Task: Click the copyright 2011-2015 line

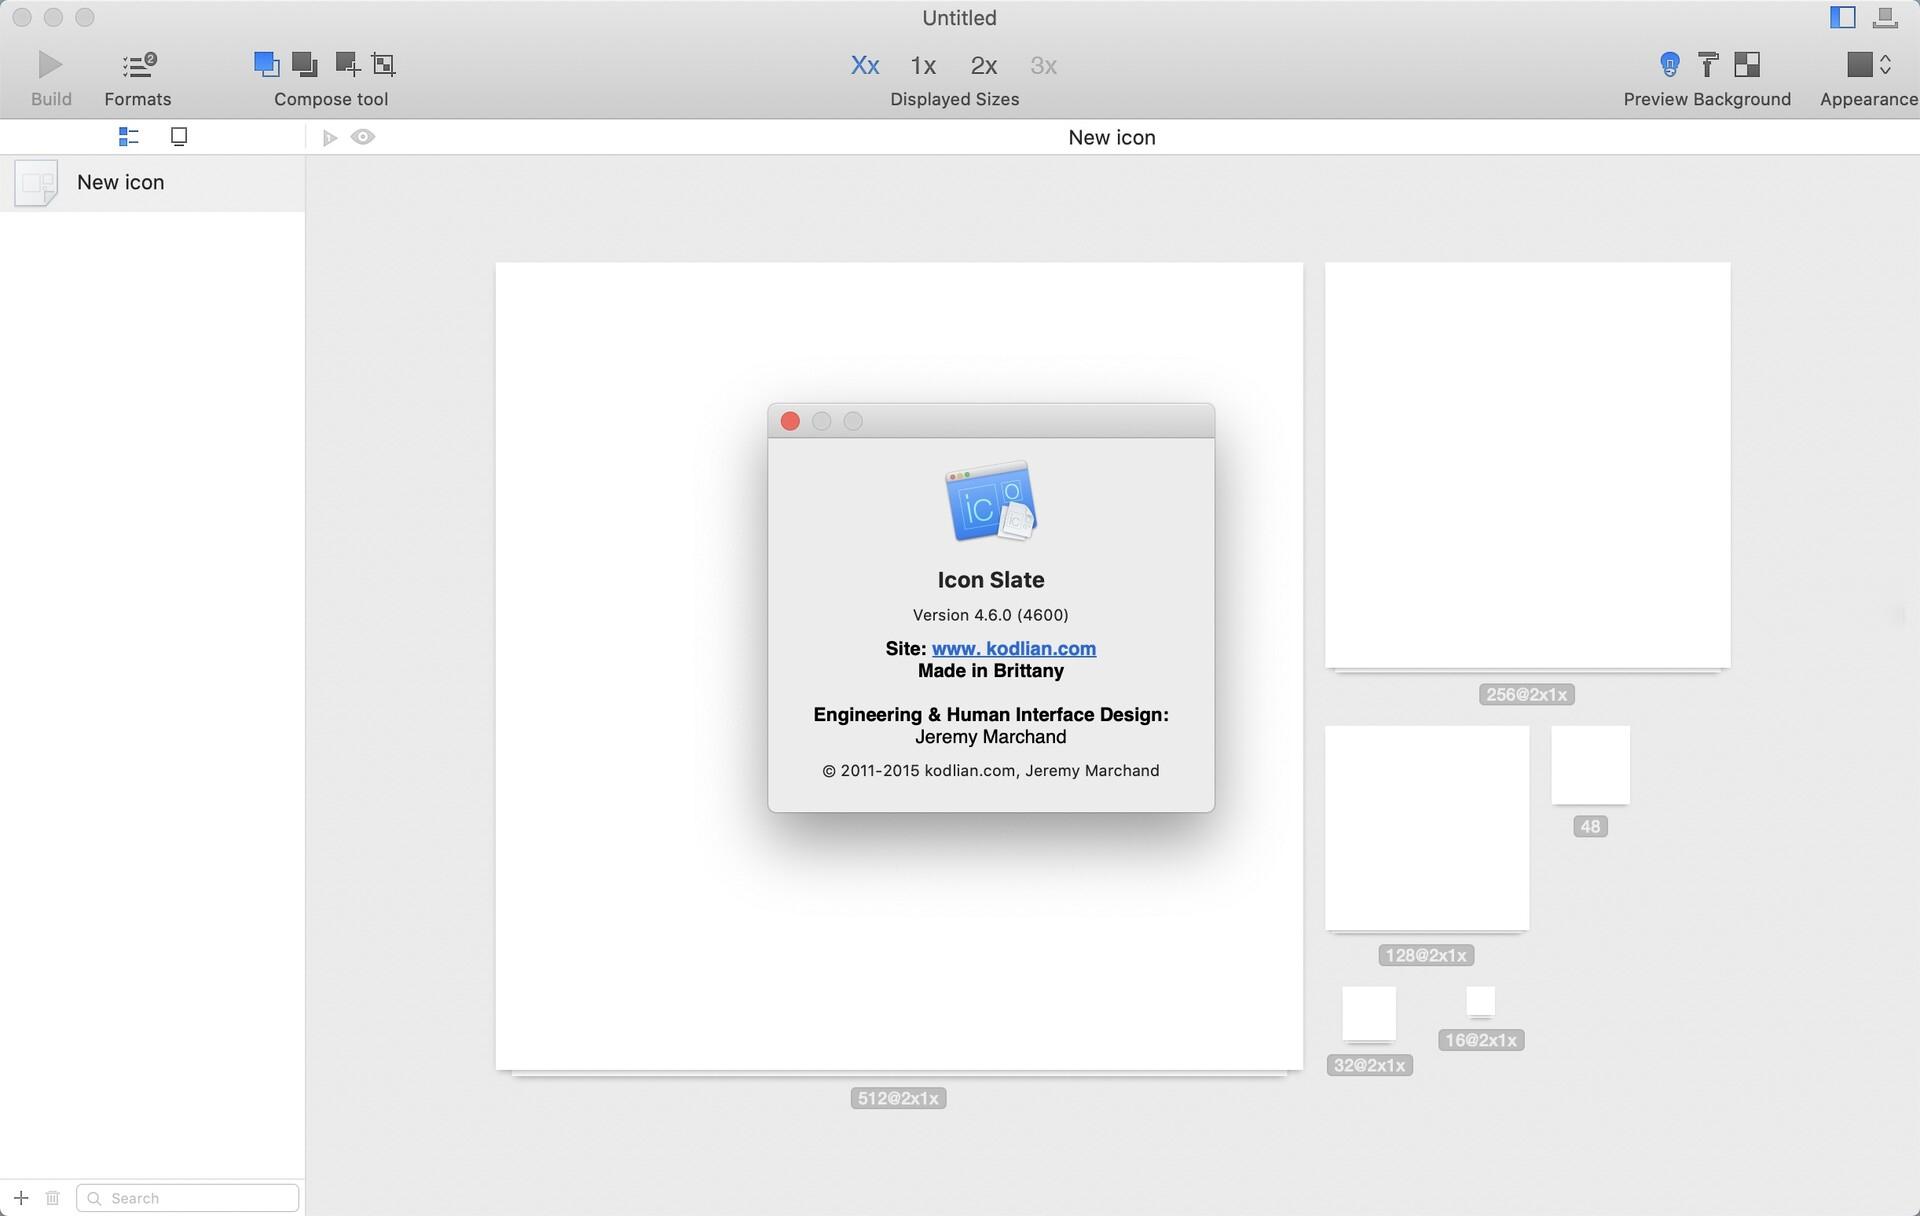Action: 991,771
